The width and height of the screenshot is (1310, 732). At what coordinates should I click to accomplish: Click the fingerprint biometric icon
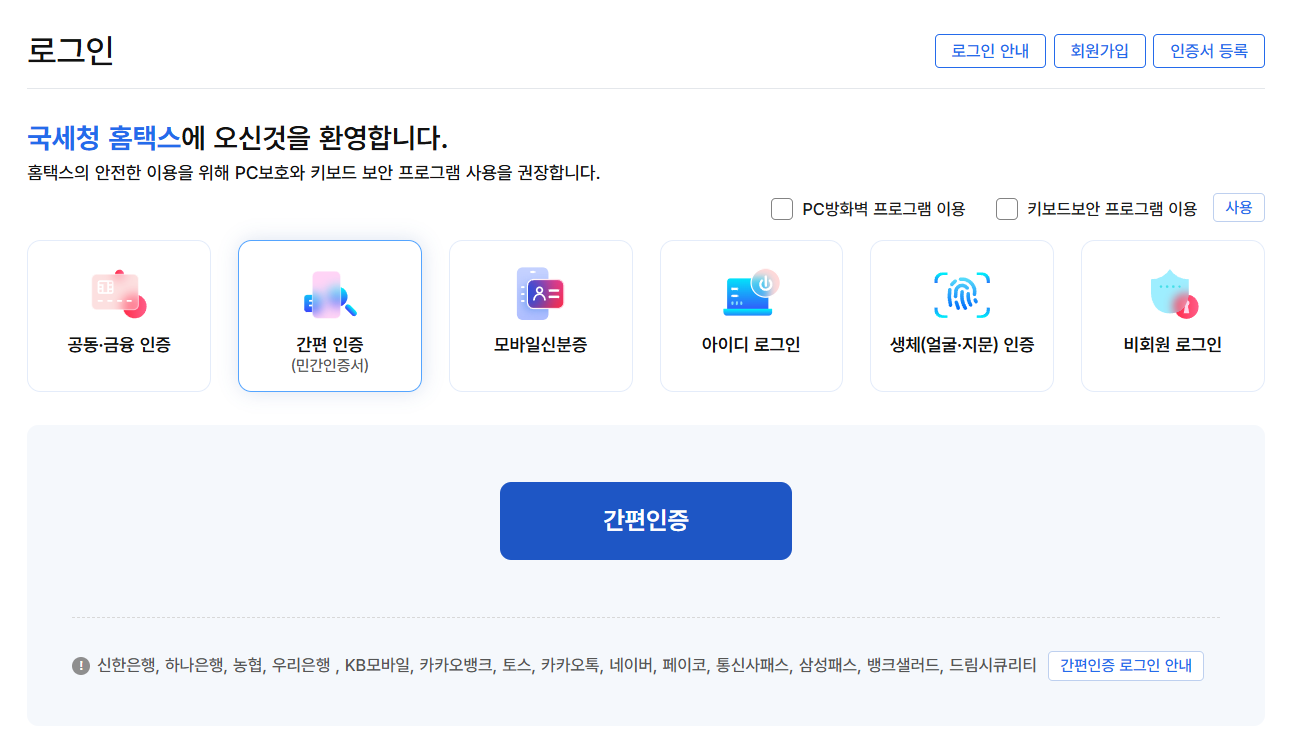coord(962,294)
